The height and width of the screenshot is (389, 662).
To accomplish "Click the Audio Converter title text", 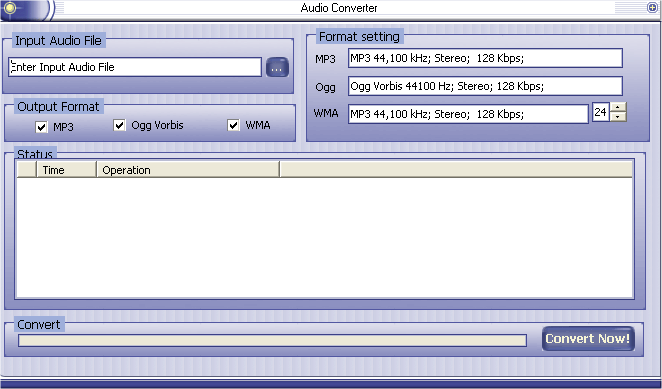I will point(339,8).
